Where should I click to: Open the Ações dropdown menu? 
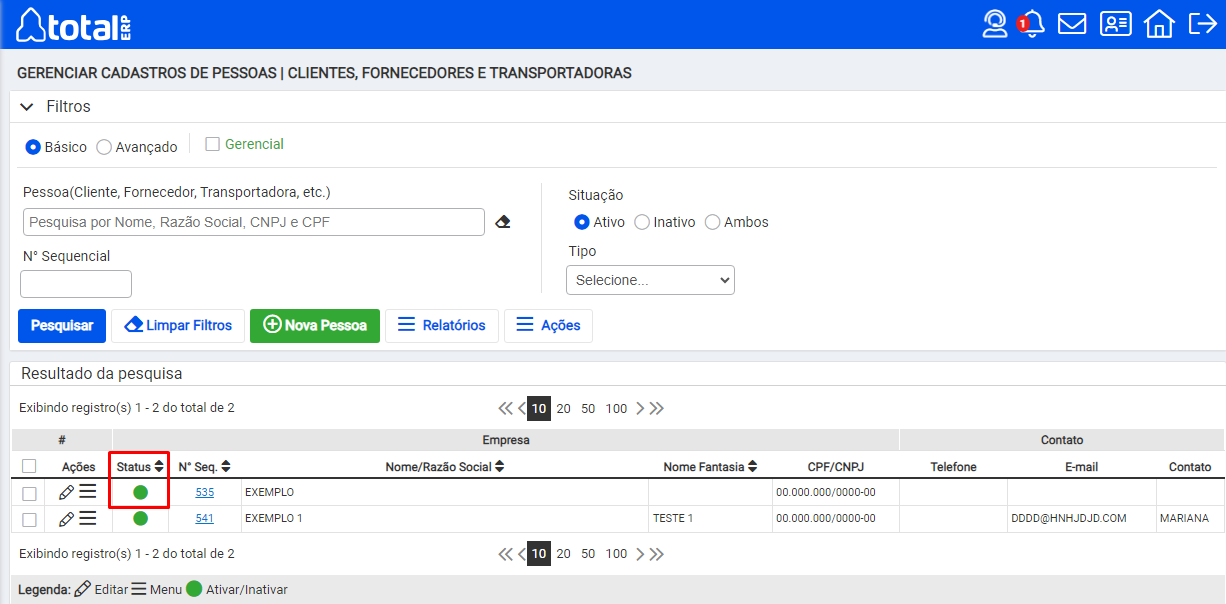tap(548, 325)
